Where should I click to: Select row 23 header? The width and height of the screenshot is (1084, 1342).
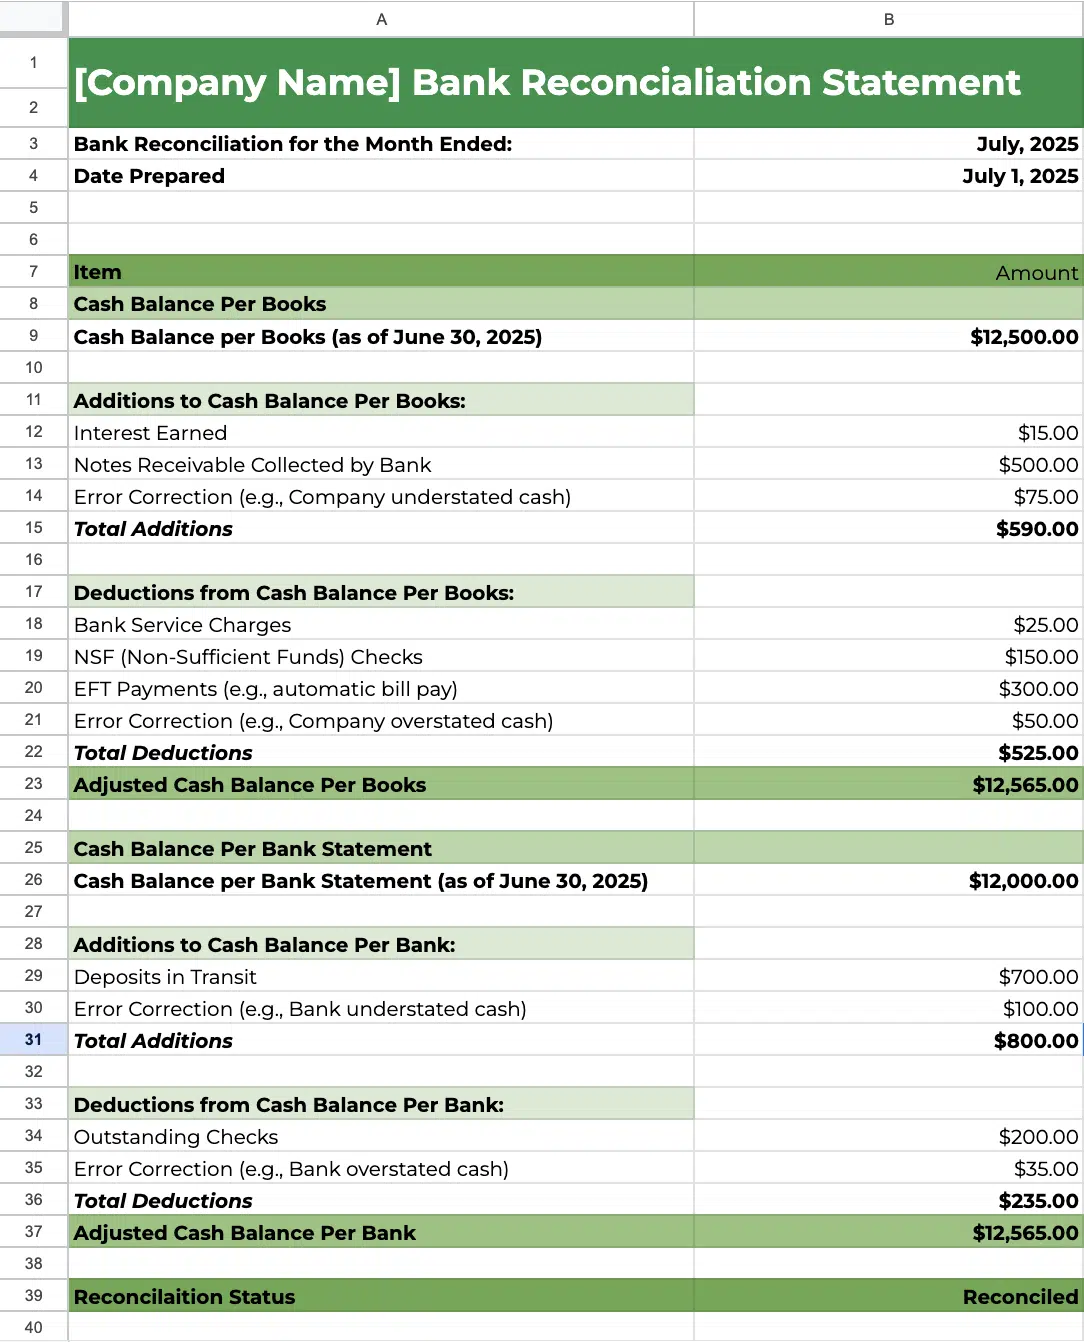[34, 783]
